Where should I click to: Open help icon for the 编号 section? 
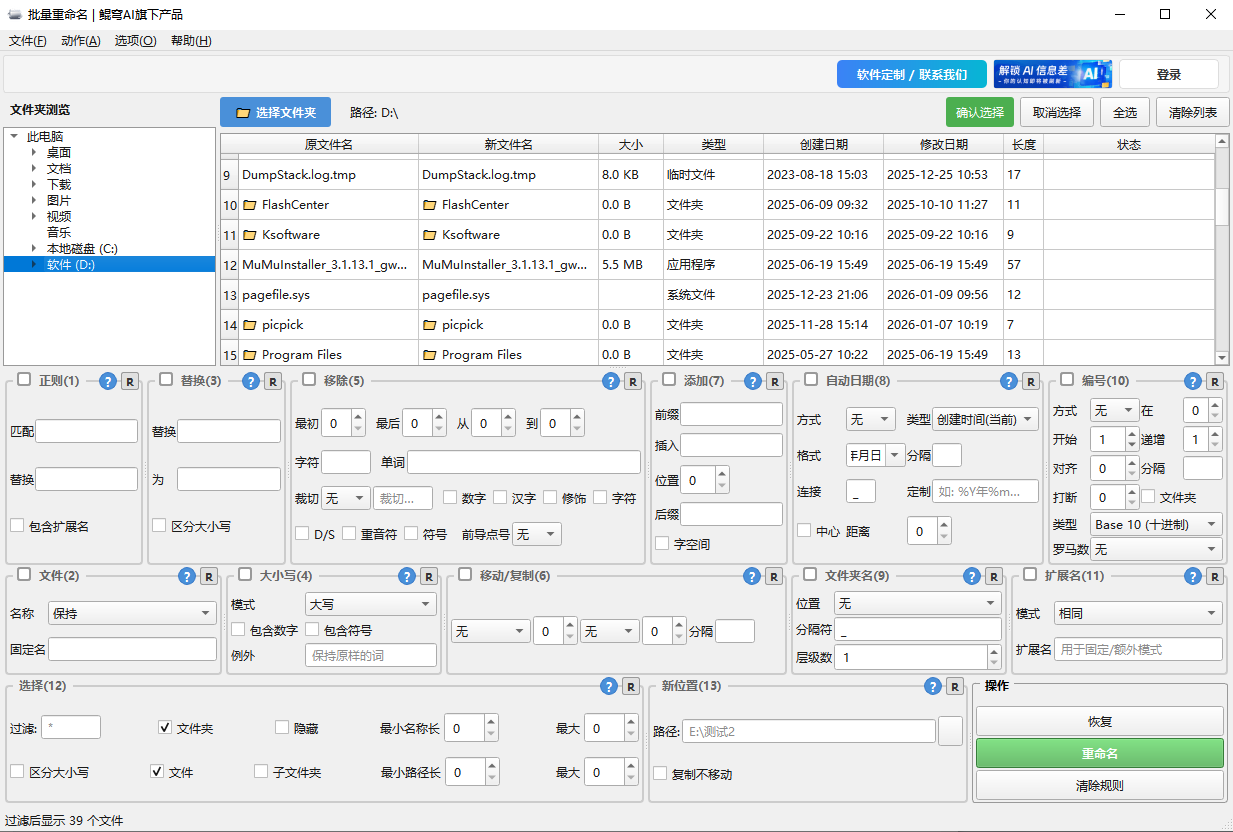coord(1192,381)
